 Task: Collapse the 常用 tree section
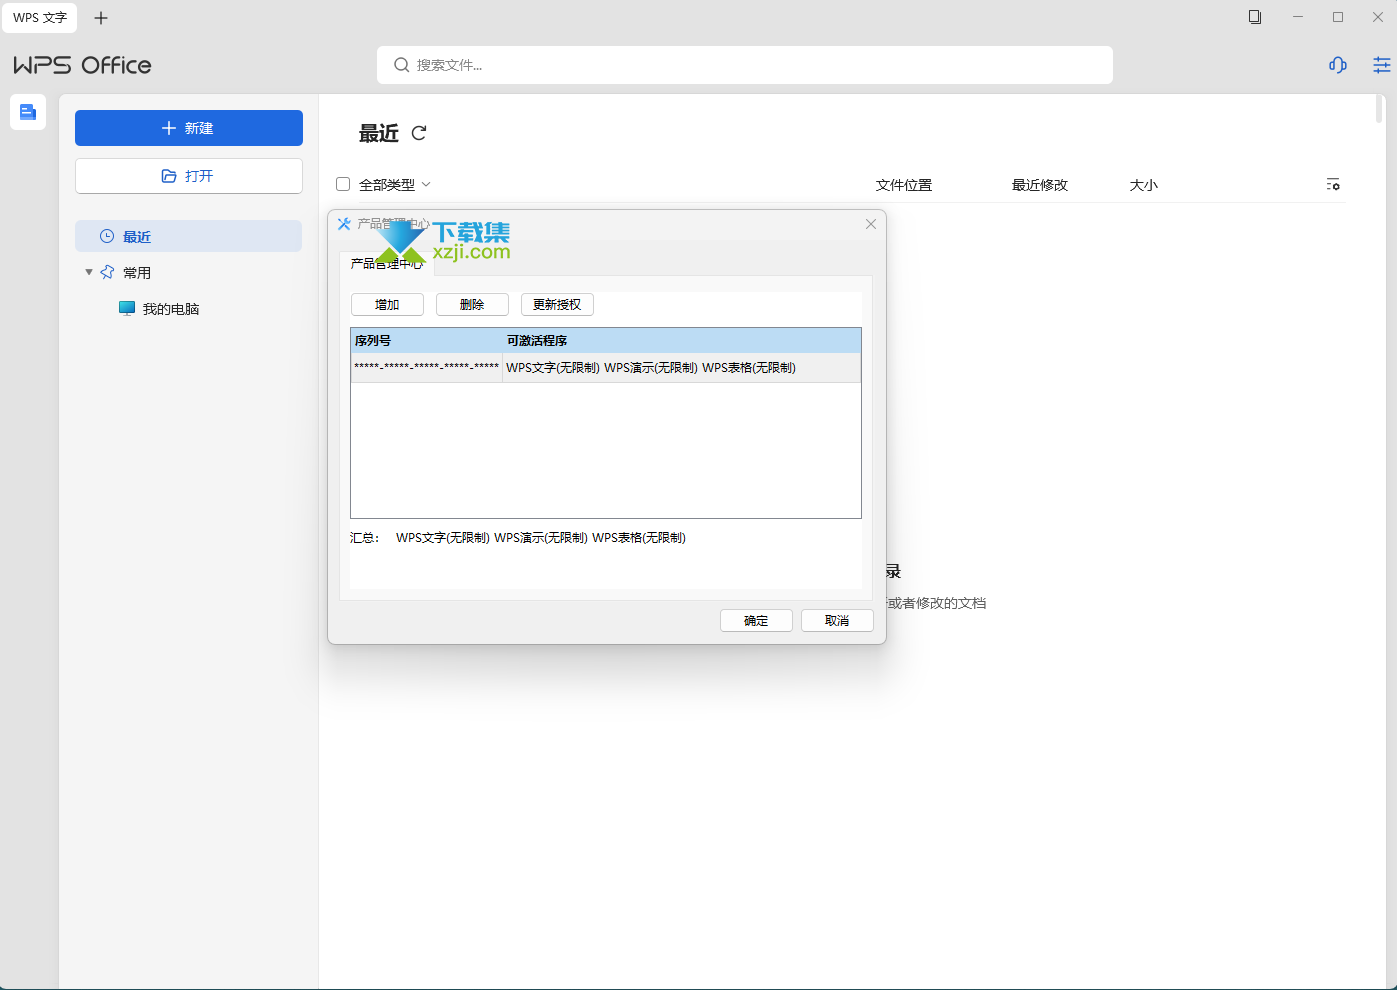pos(89,272)
